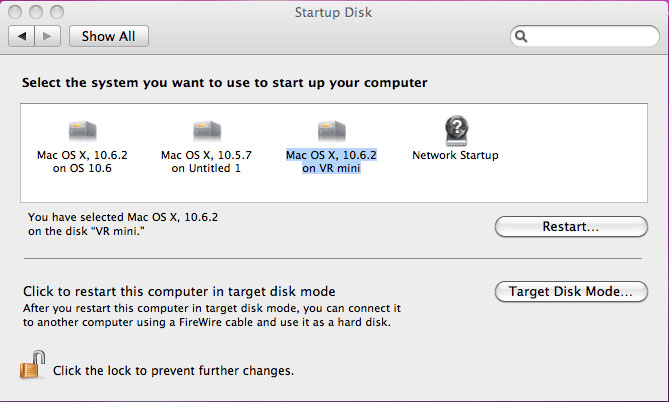Go forward with the right arrow
The height and width of the screenshot is (402, 669).
click(47, 36)
